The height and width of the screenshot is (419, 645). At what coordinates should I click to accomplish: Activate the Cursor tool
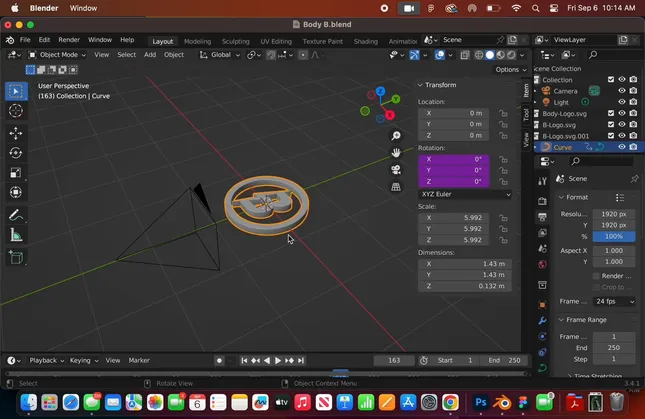coord(16,111)
